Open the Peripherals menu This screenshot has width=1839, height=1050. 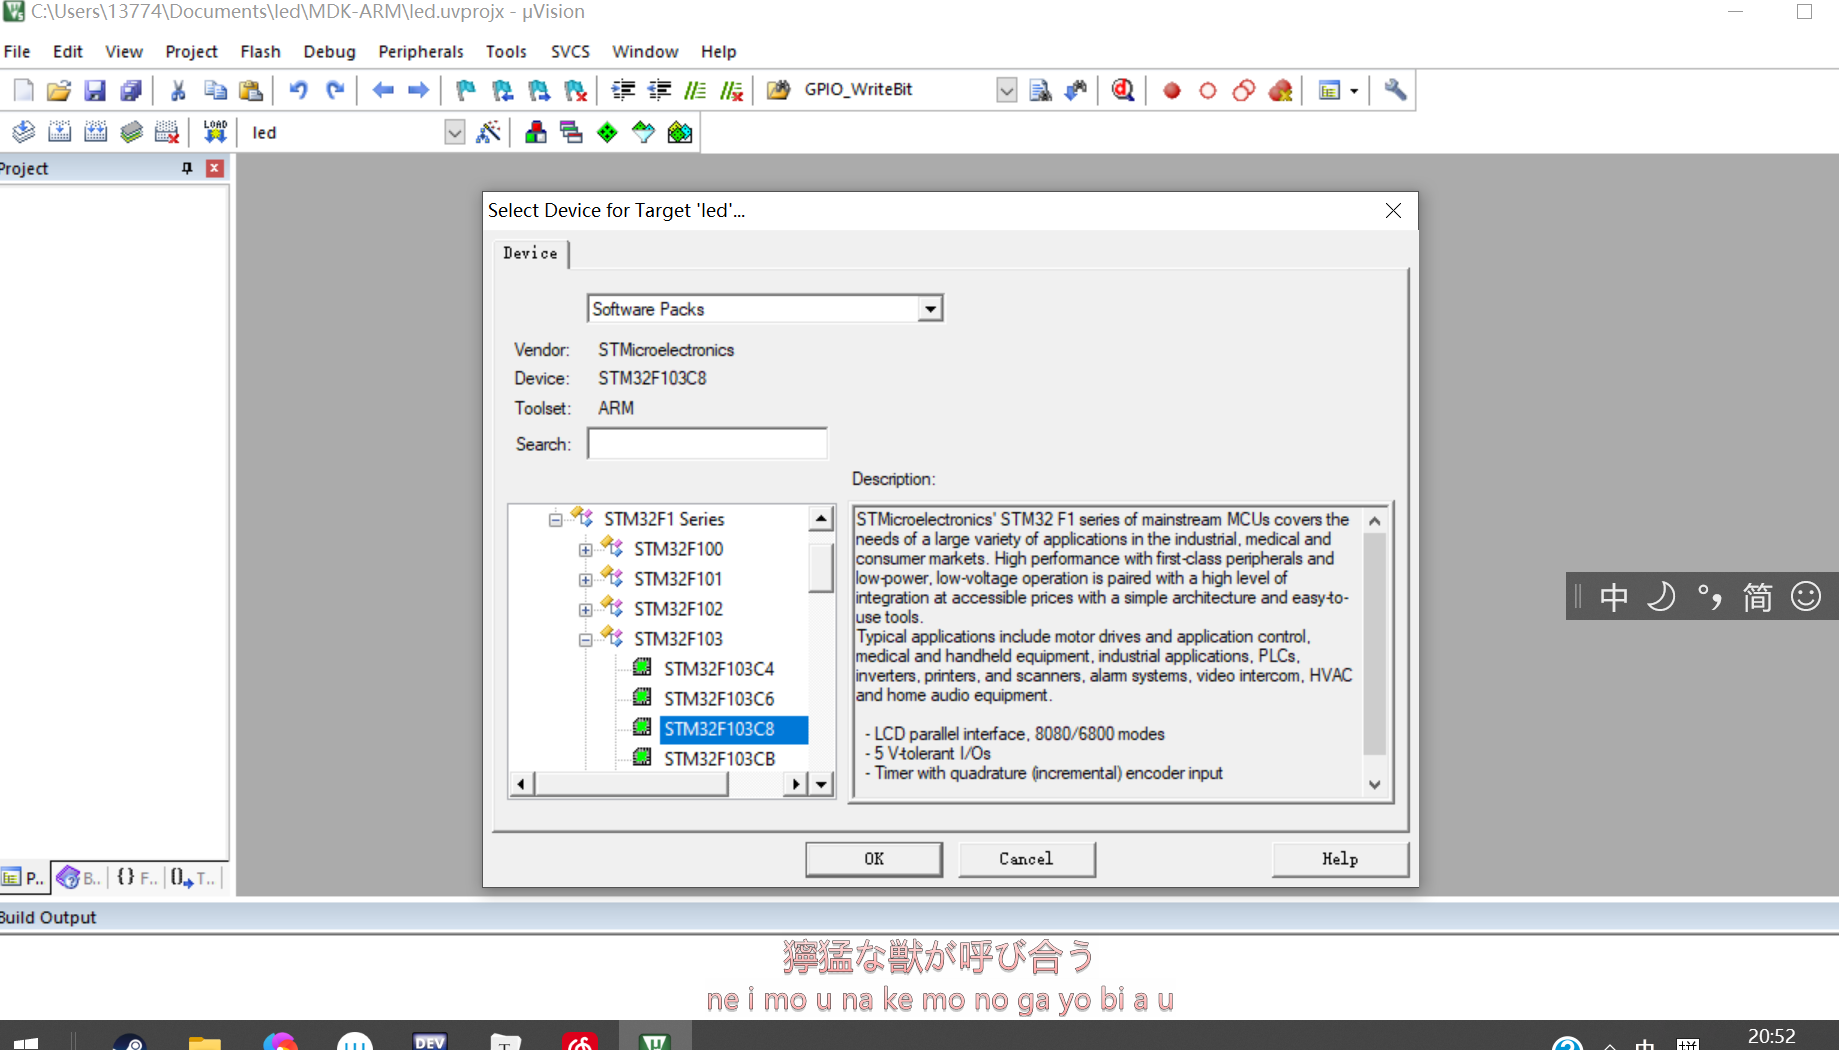coord(421,51)
